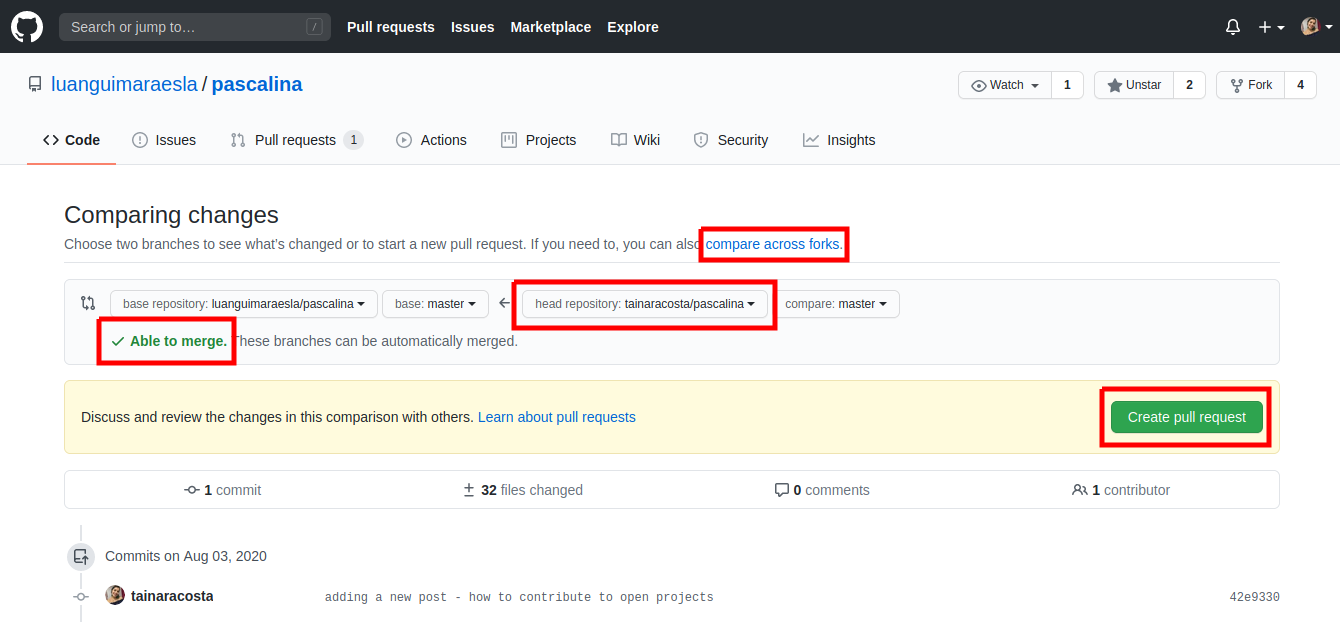Unstar the pascalina repository
The width and height of the screenshot is (1340, 622).
point(1134,85)
